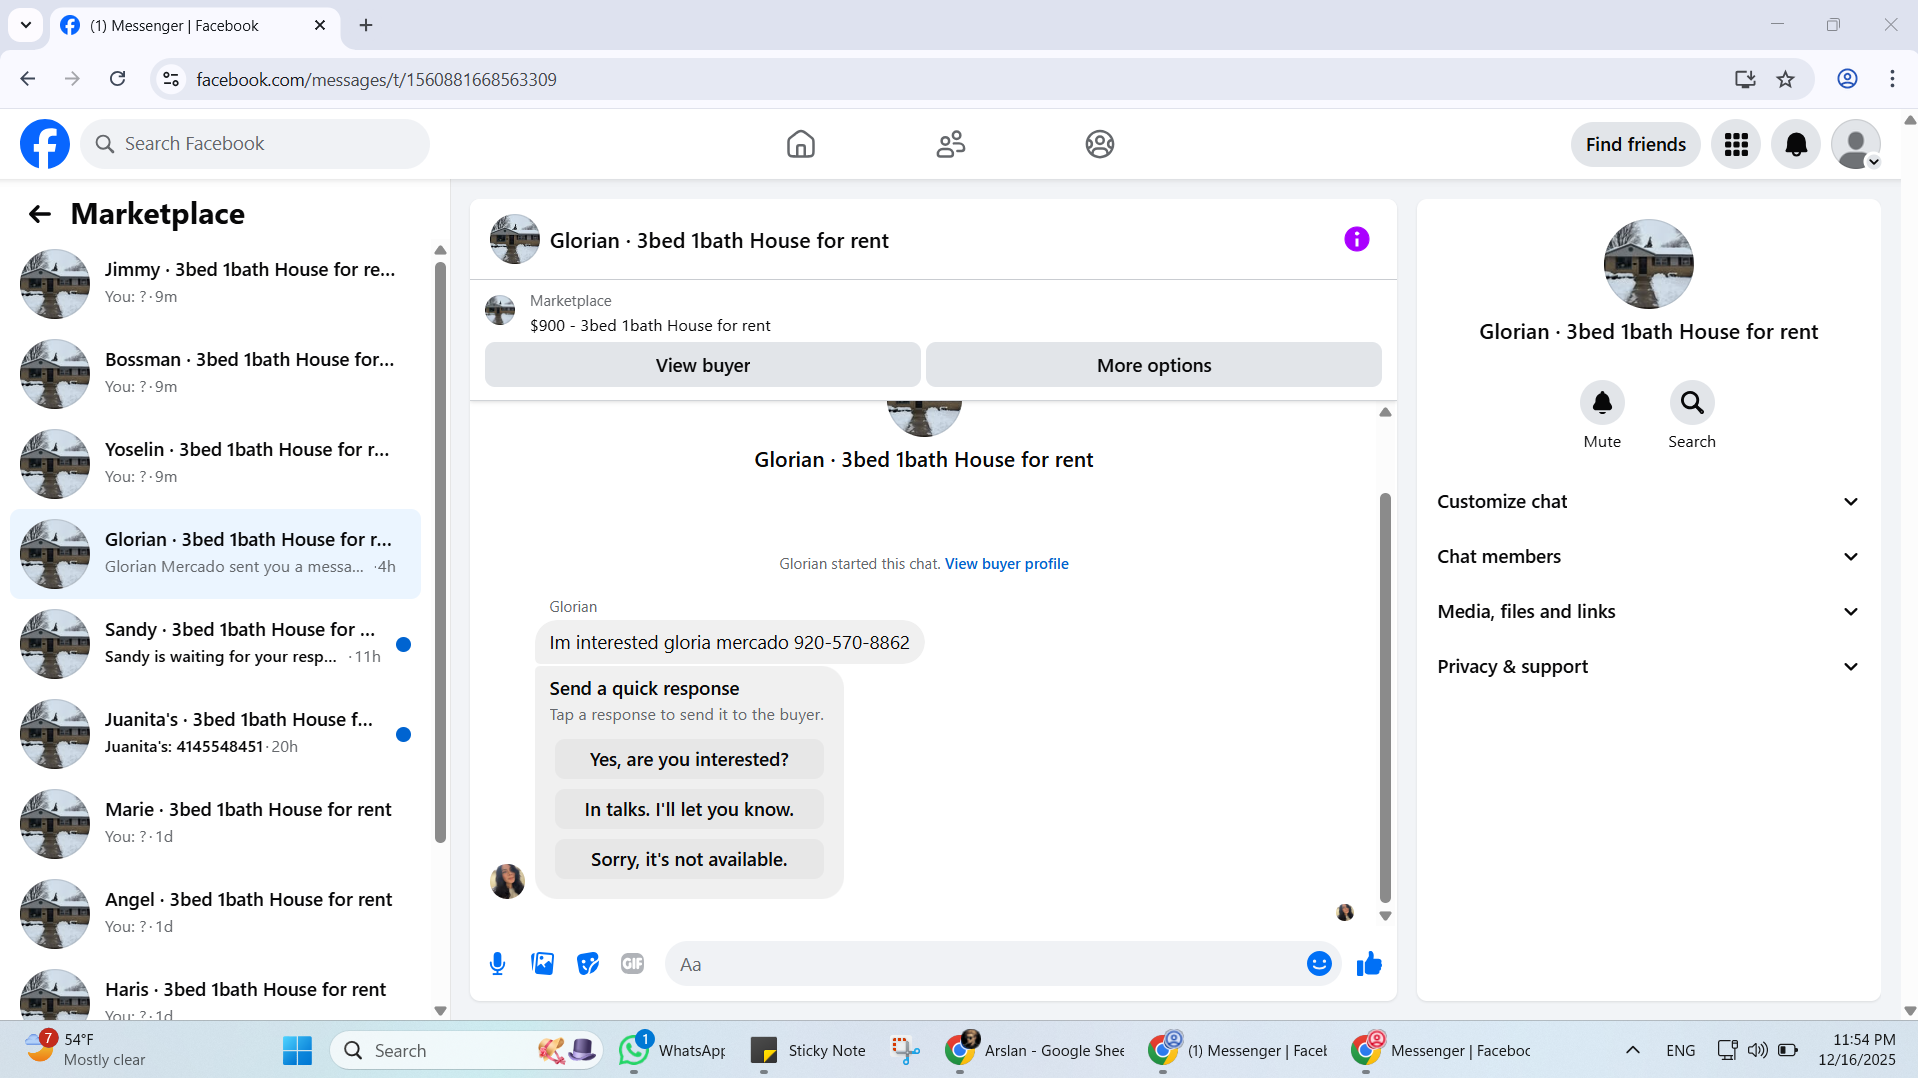
Task: Send quick reply 'Sorry, it's not available.'
Action: (689, 859)
